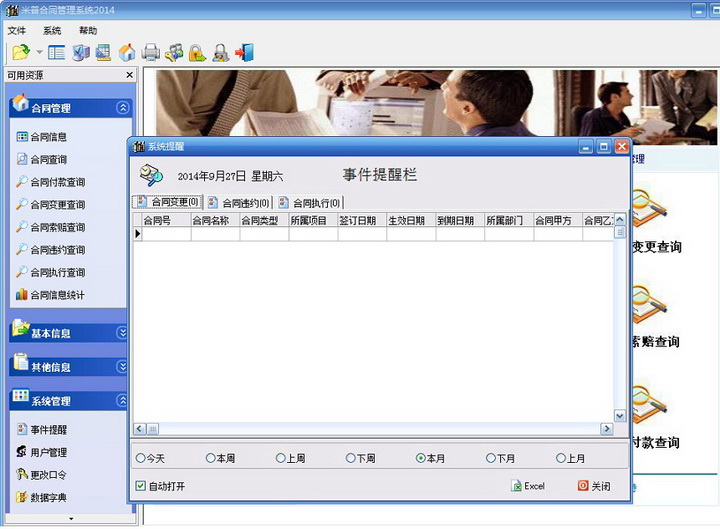Click the 关闭 button in reminder dialog

point(594,486)
